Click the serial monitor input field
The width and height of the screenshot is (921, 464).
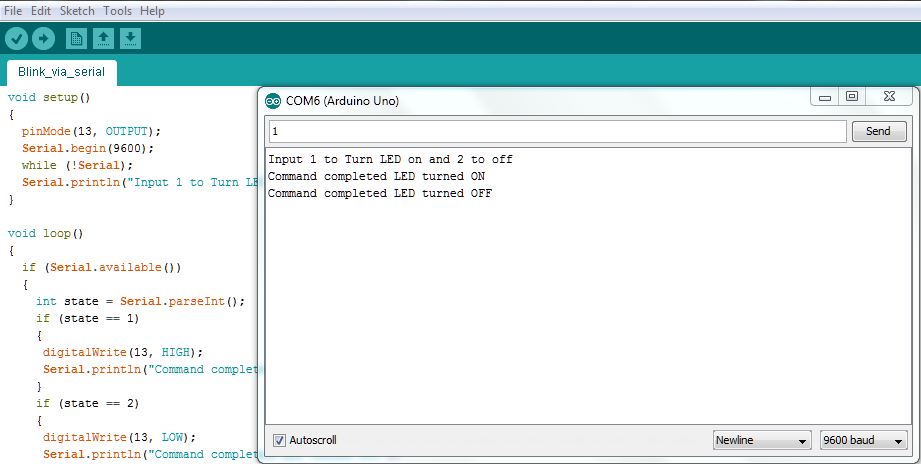[557, 131]
